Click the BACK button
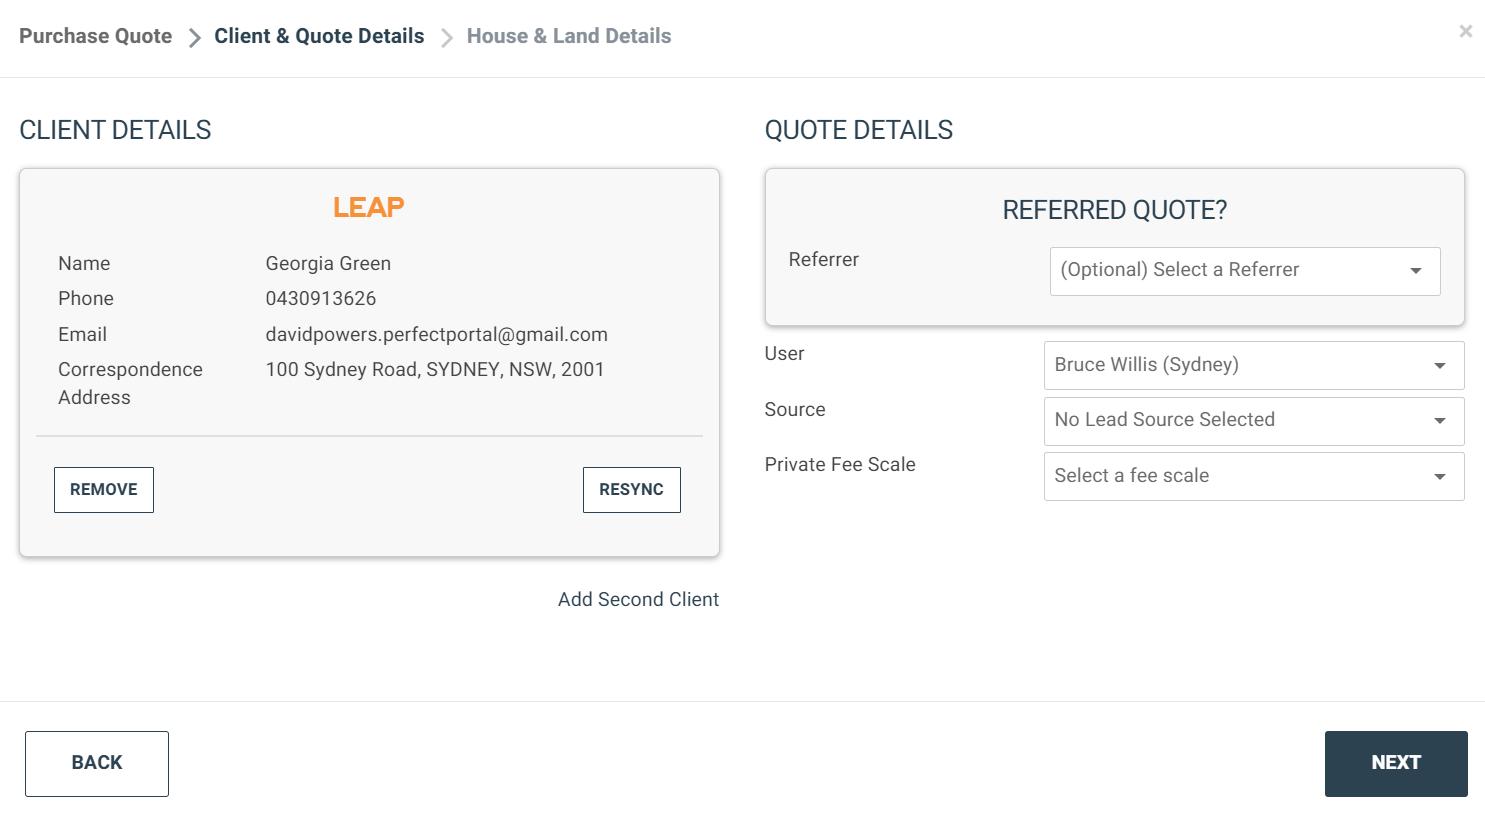This screenshot has width=1485, height=818. tap(97, 763)
